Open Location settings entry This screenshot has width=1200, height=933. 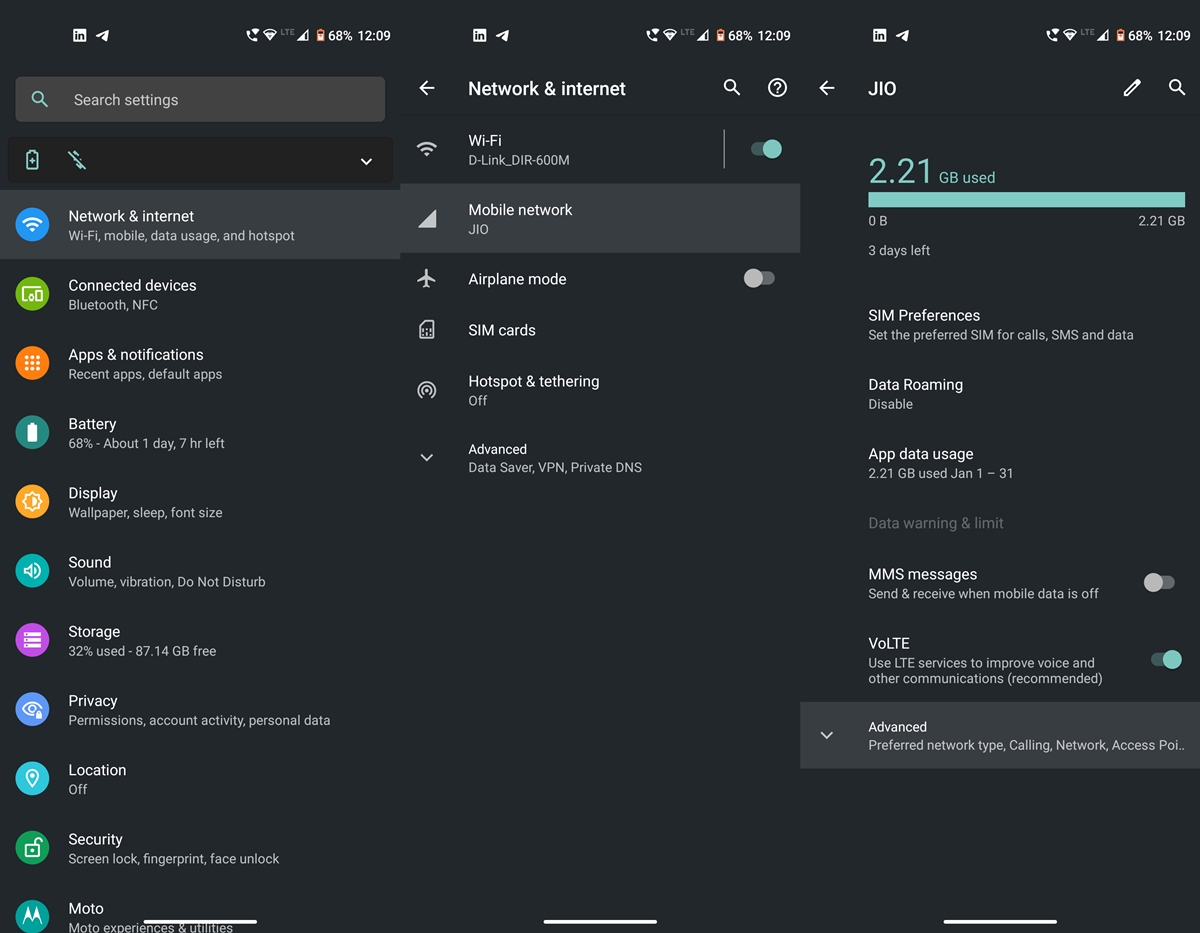point(200,778)
